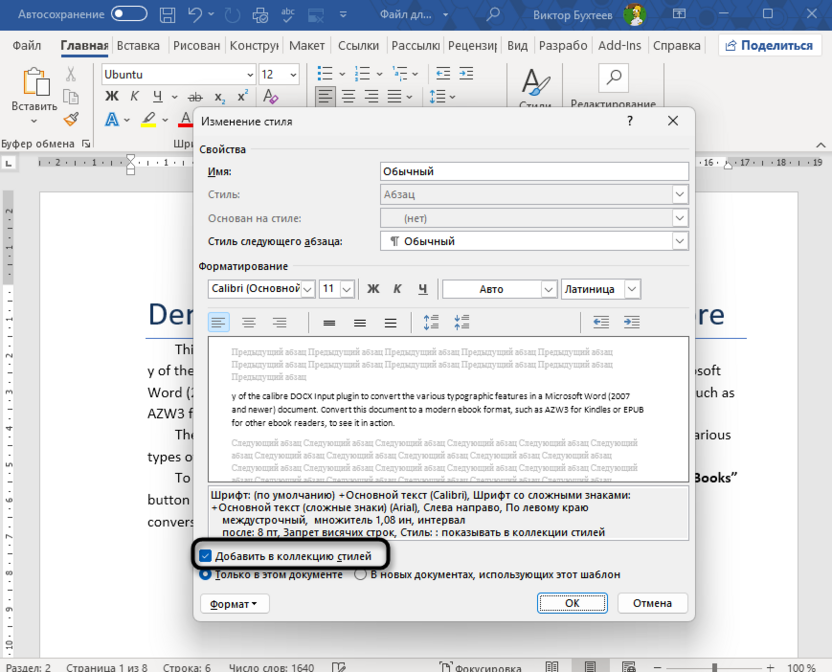Select center alignment in the style dialog
Image resolution: width=832 pixels, height=672 pixels.
point(249,322)
